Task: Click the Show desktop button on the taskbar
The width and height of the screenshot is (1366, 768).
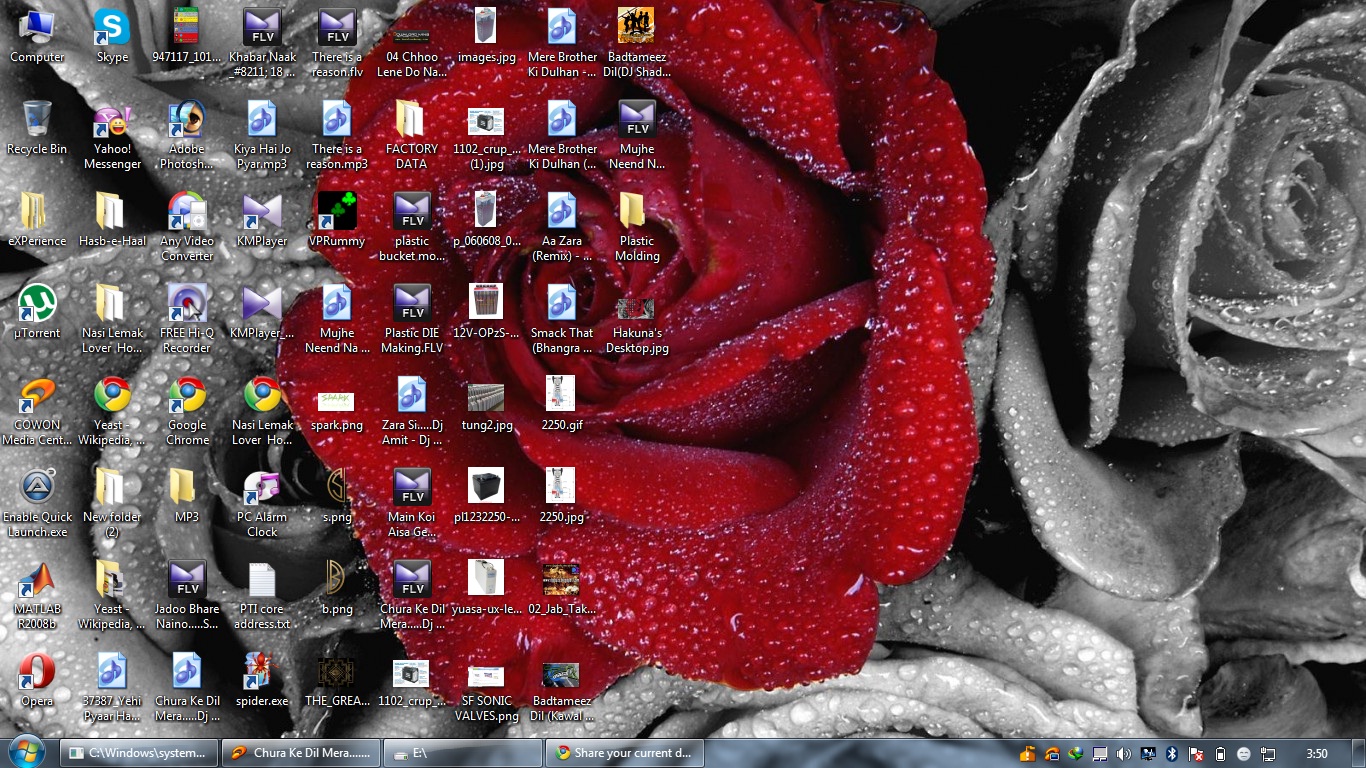Action: point(1359,753)
